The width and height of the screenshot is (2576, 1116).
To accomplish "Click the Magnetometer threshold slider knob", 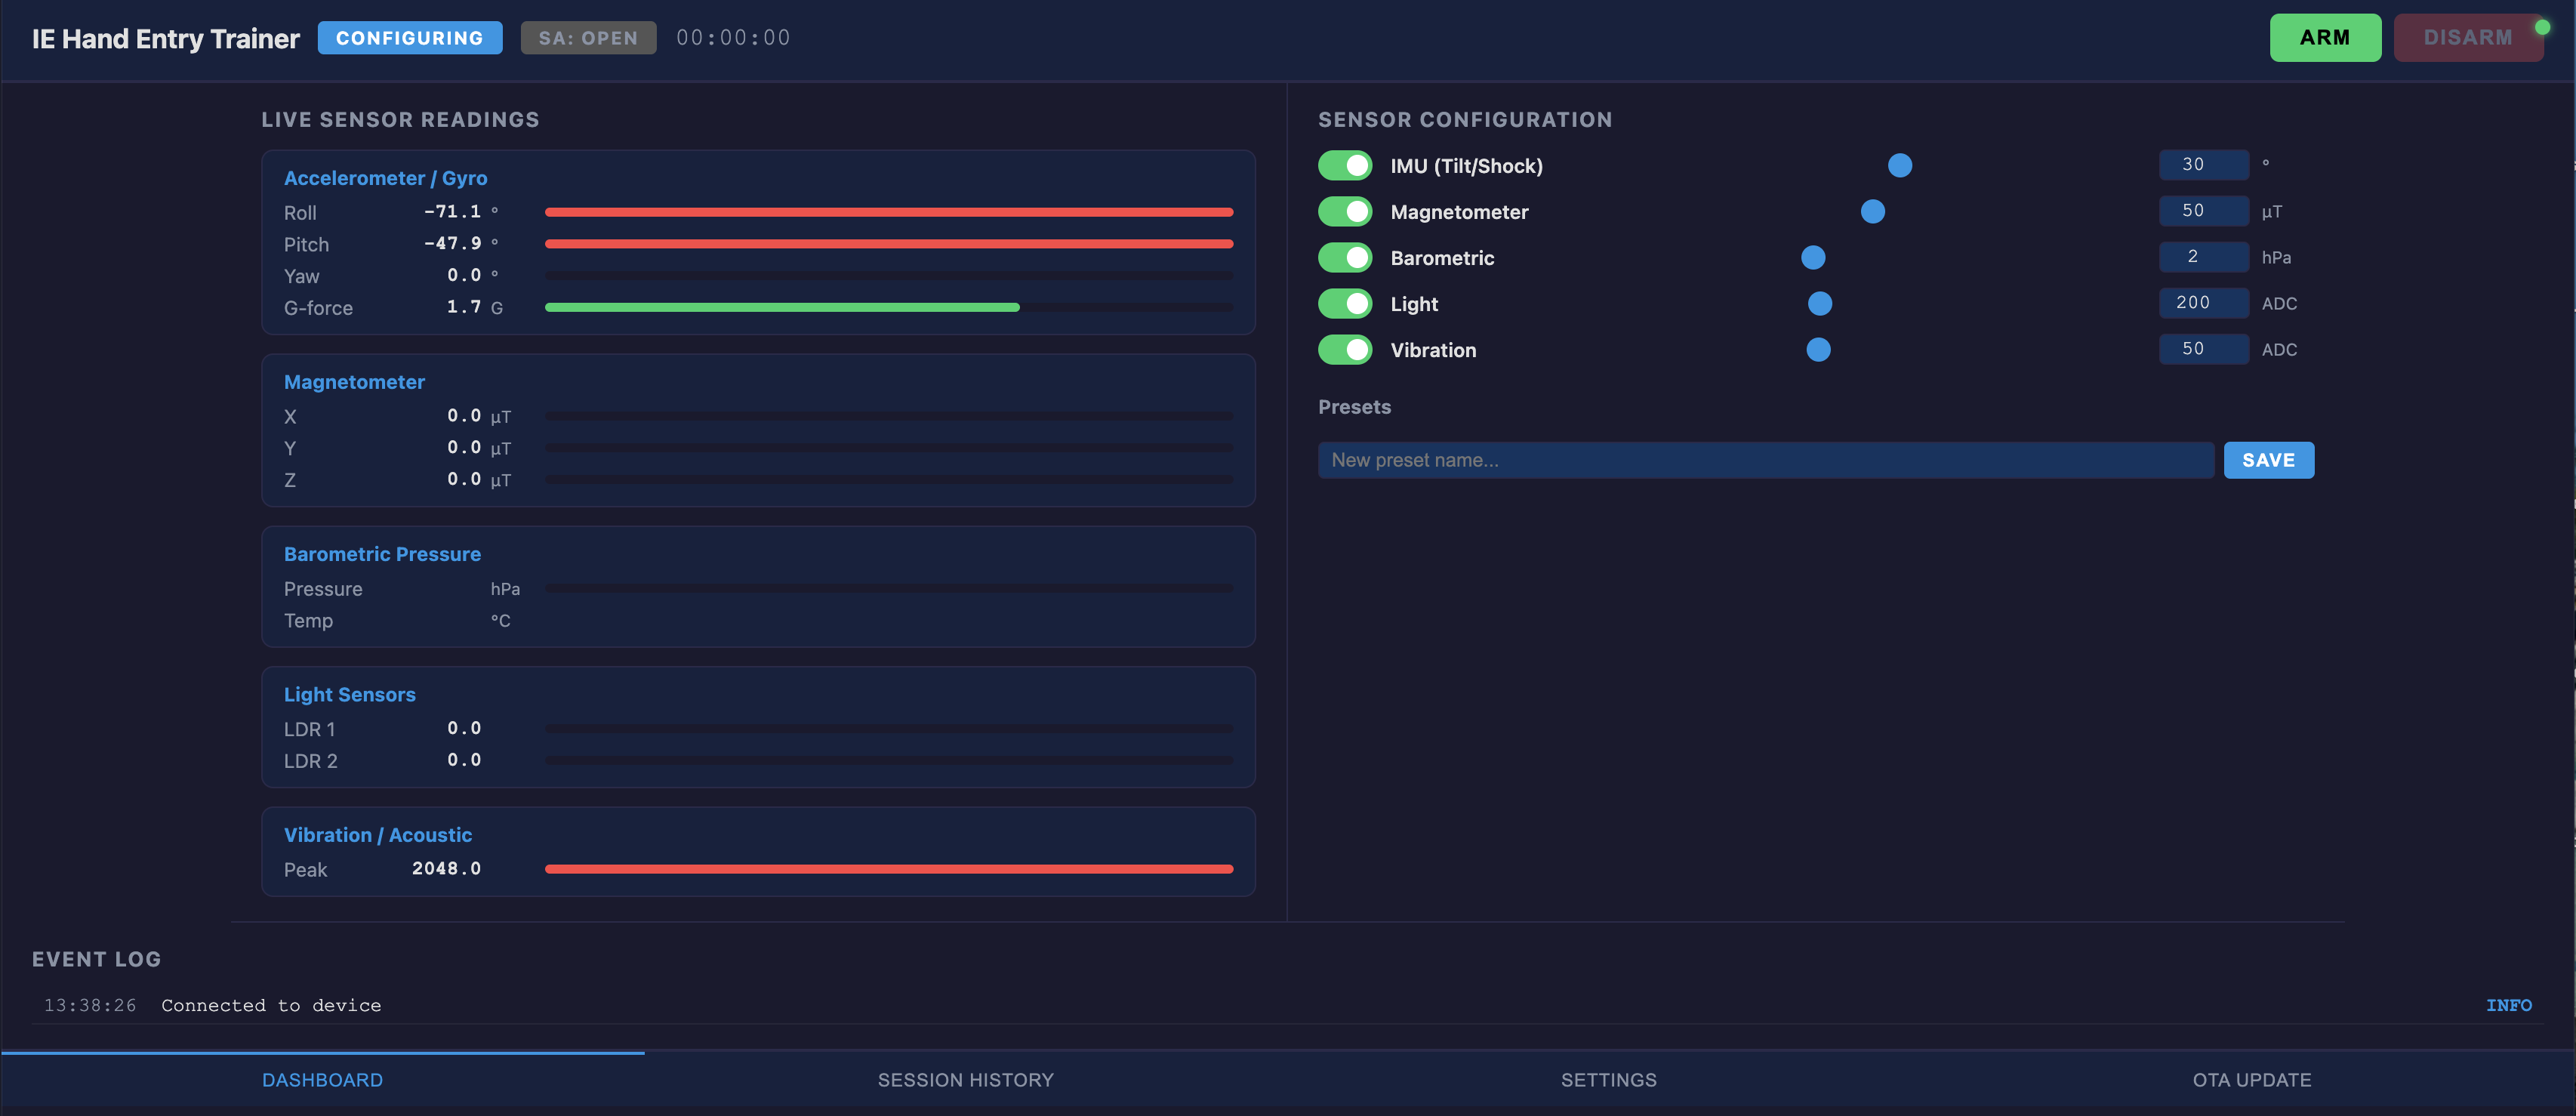I will (1872, 211).
